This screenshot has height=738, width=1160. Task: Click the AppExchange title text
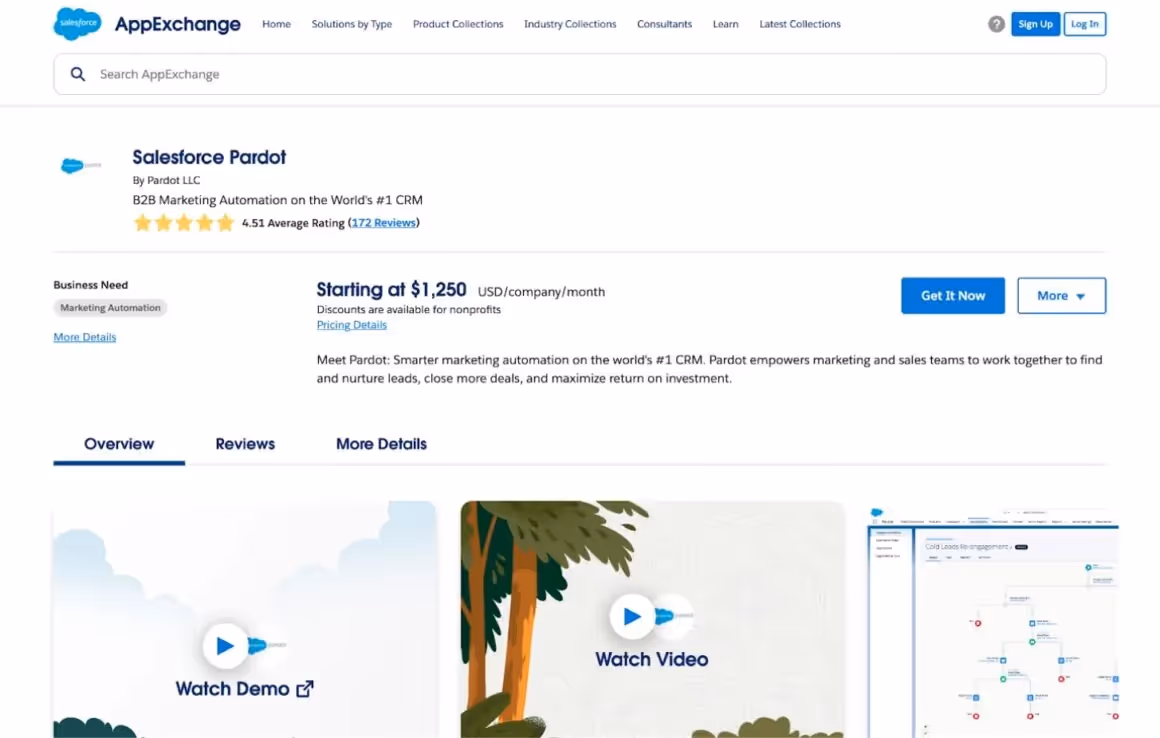pyautogui.click(x=178, y=24)
